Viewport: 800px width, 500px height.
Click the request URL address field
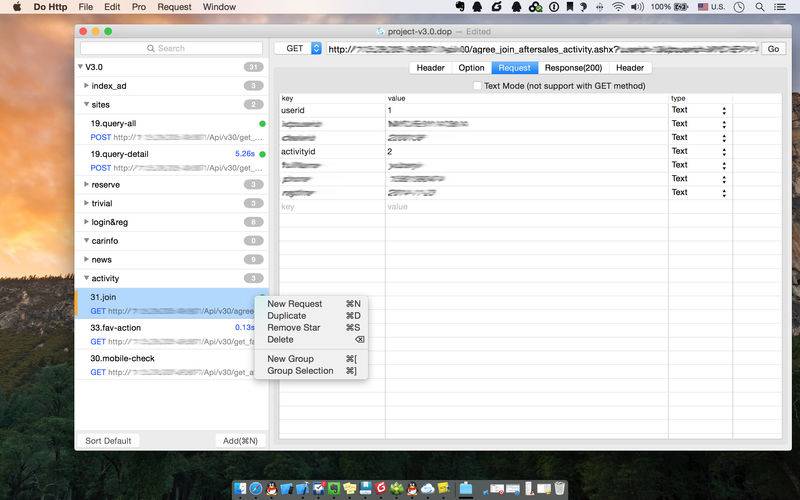[542, 49]
